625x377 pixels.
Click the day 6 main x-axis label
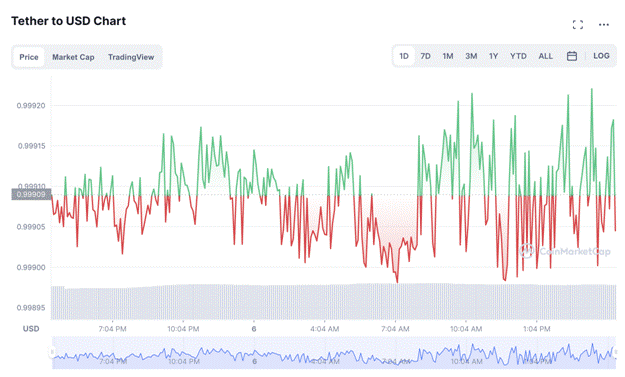coord(254,329)
